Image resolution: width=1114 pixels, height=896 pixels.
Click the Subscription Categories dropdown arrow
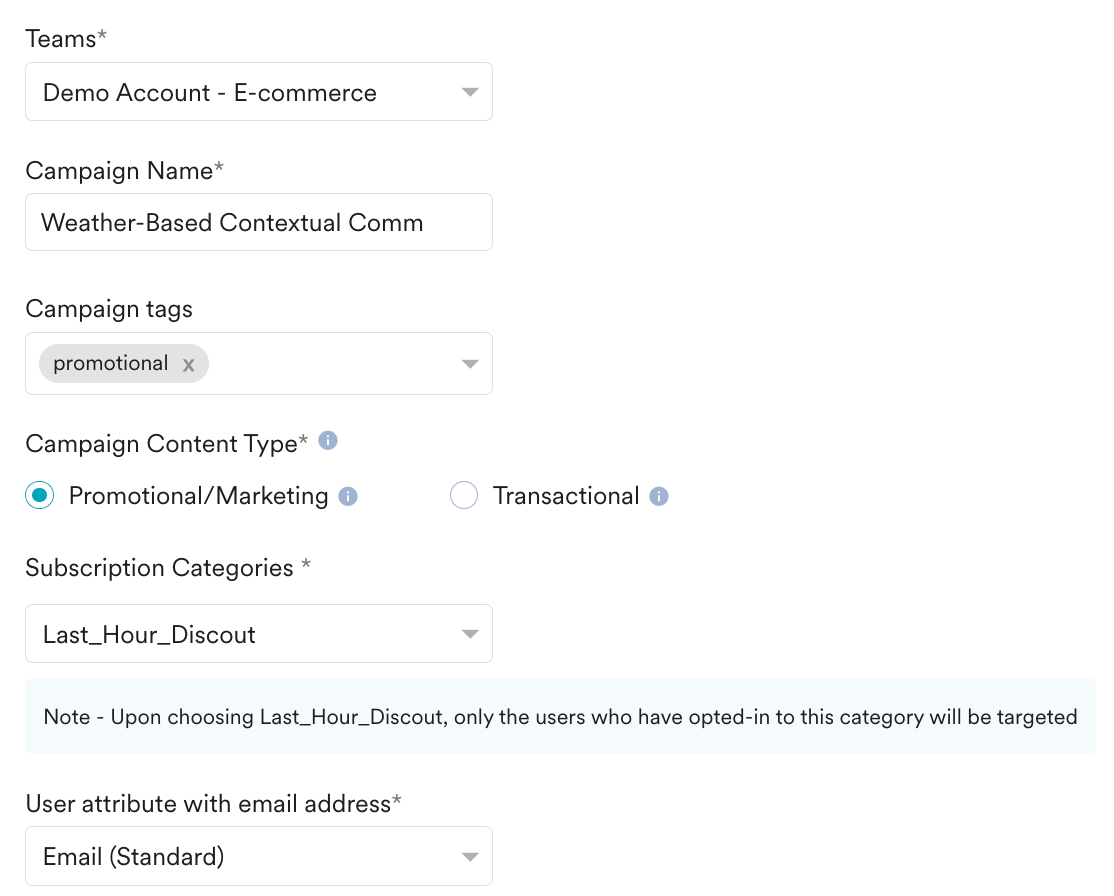click(470, 634)
